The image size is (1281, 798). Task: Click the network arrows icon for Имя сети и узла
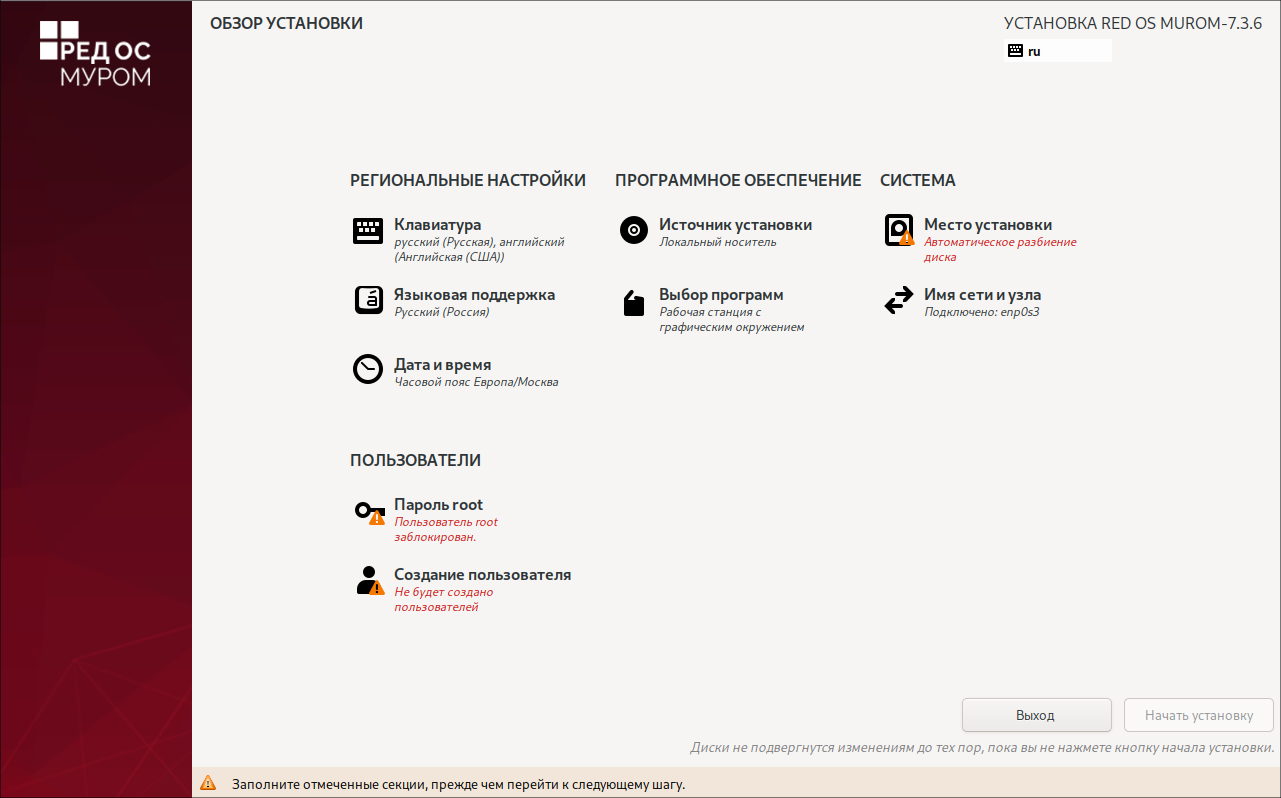click(x=899, y=300)
